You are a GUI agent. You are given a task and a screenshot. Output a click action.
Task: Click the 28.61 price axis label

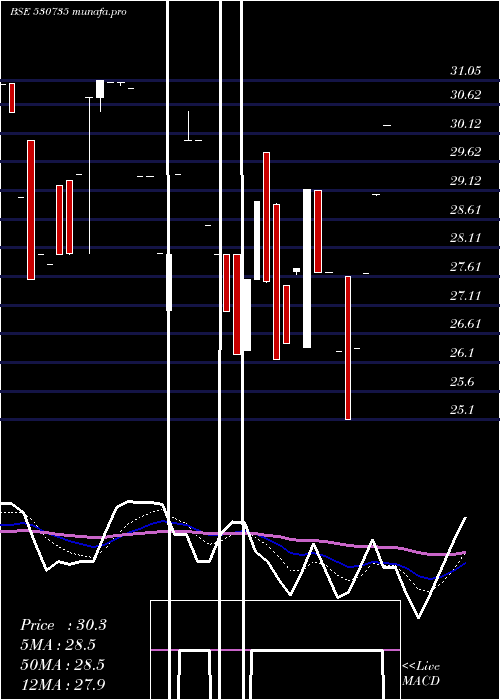point(465,210)
